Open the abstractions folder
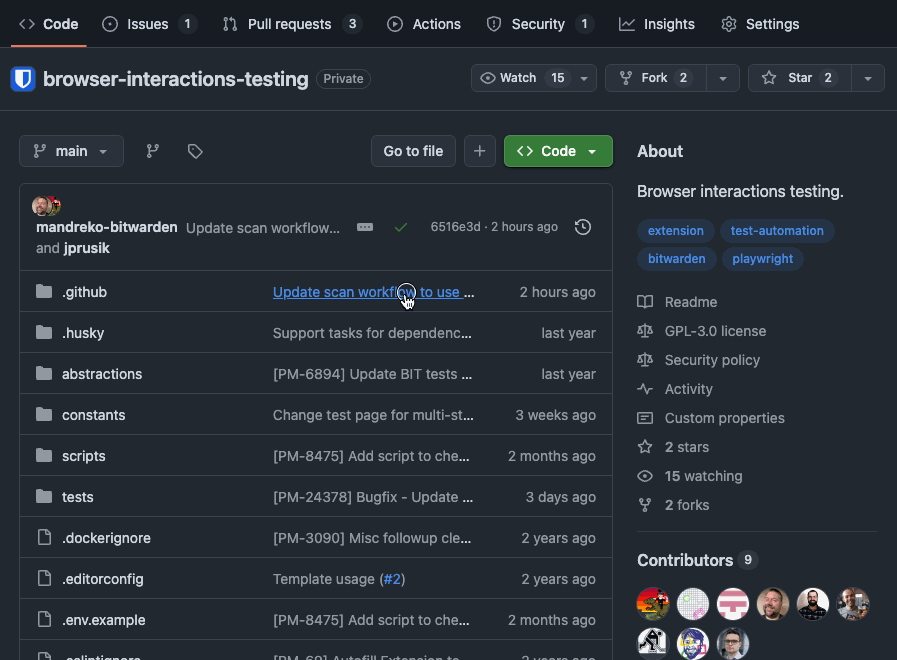897x660 pixels. coord(102,374)
